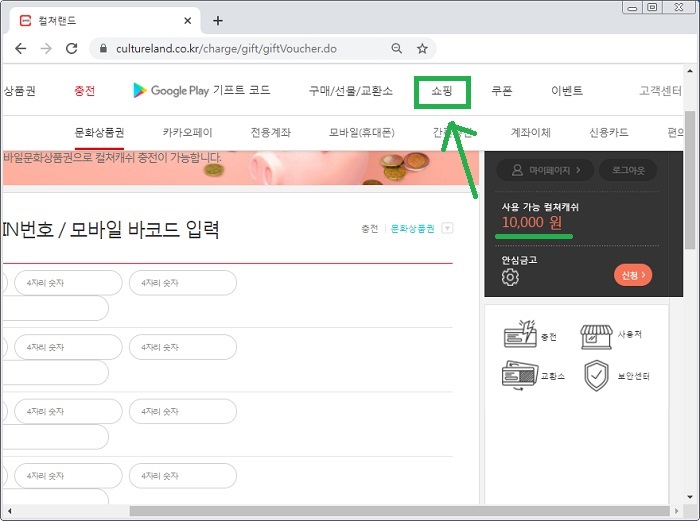Select the 모바일(휴대폰) charge tab

pyautogui.click(x=362, y=133)
